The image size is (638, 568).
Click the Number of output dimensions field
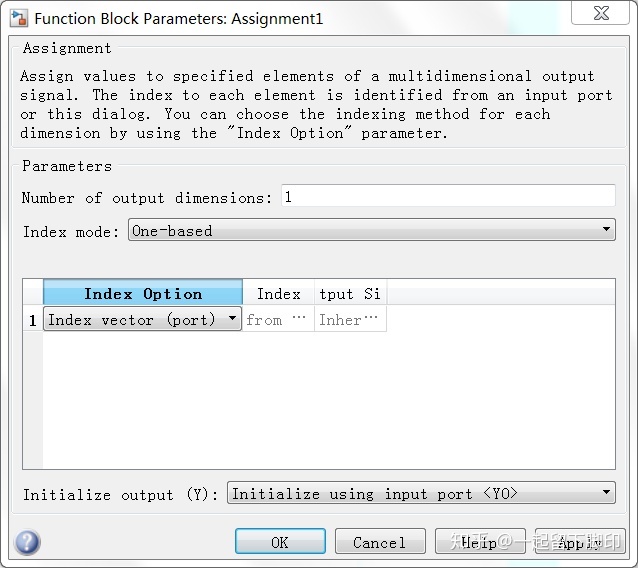click(x=448, y=196)
